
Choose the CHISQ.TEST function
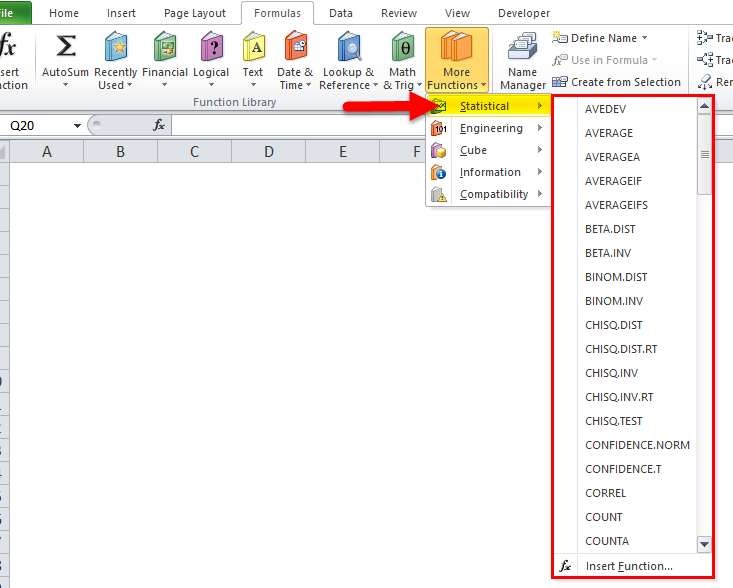coord(613,421)
